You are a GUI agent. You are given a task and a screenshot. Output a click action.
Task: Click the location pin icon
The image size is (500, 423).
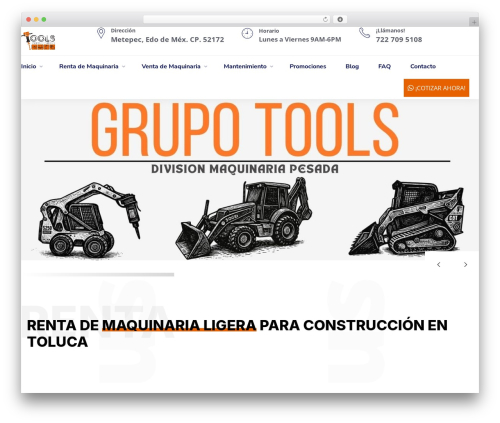(x=101, y=33)
